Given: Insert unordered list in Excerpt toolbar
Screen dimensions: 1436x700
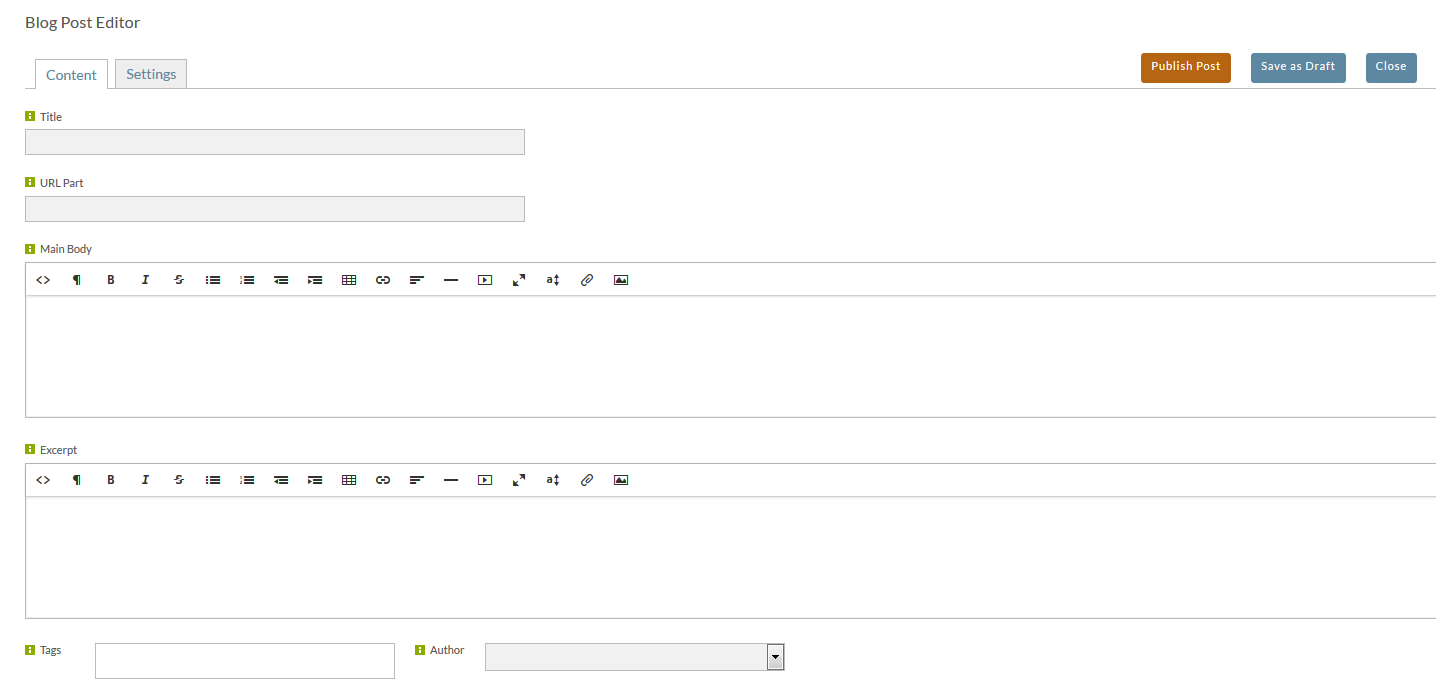Looking at the screenshot, I should point(213,480).
